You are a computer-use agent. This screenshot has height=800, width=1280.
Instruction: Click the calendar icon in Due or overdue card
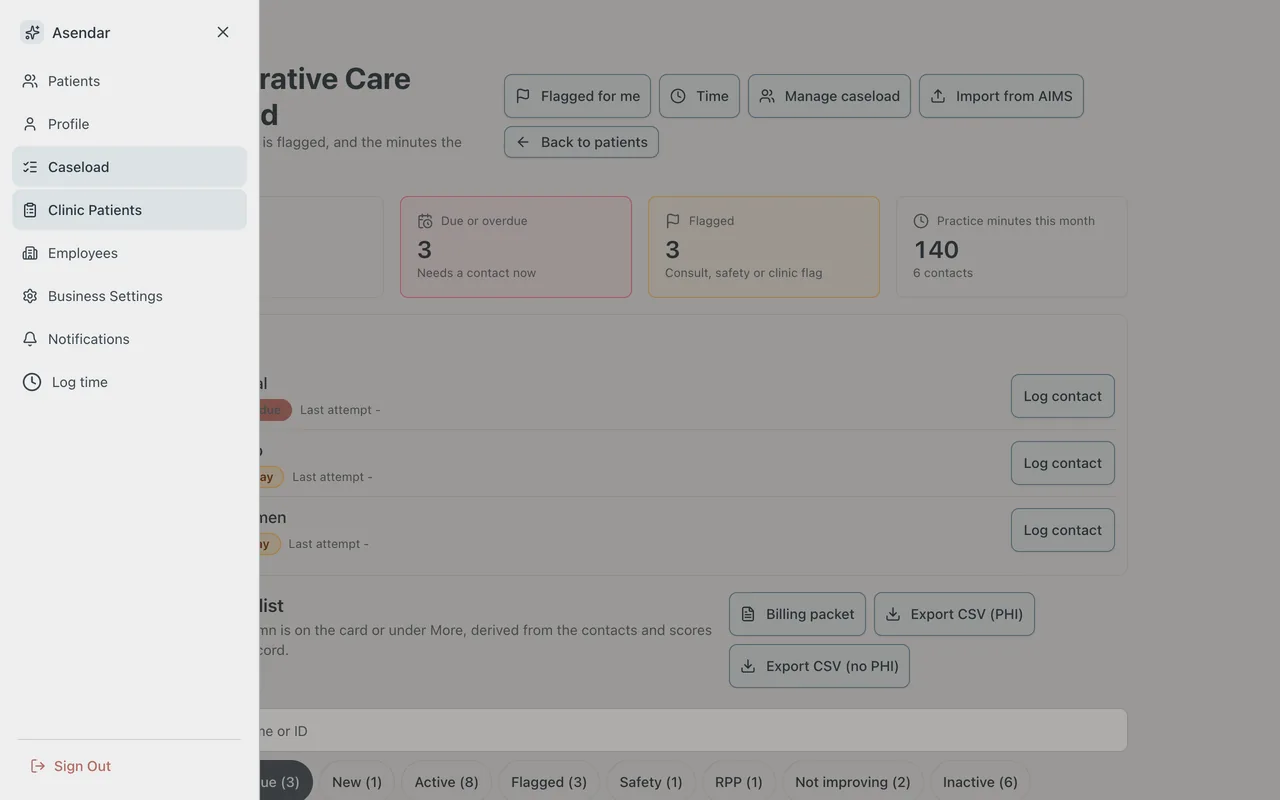425,221
